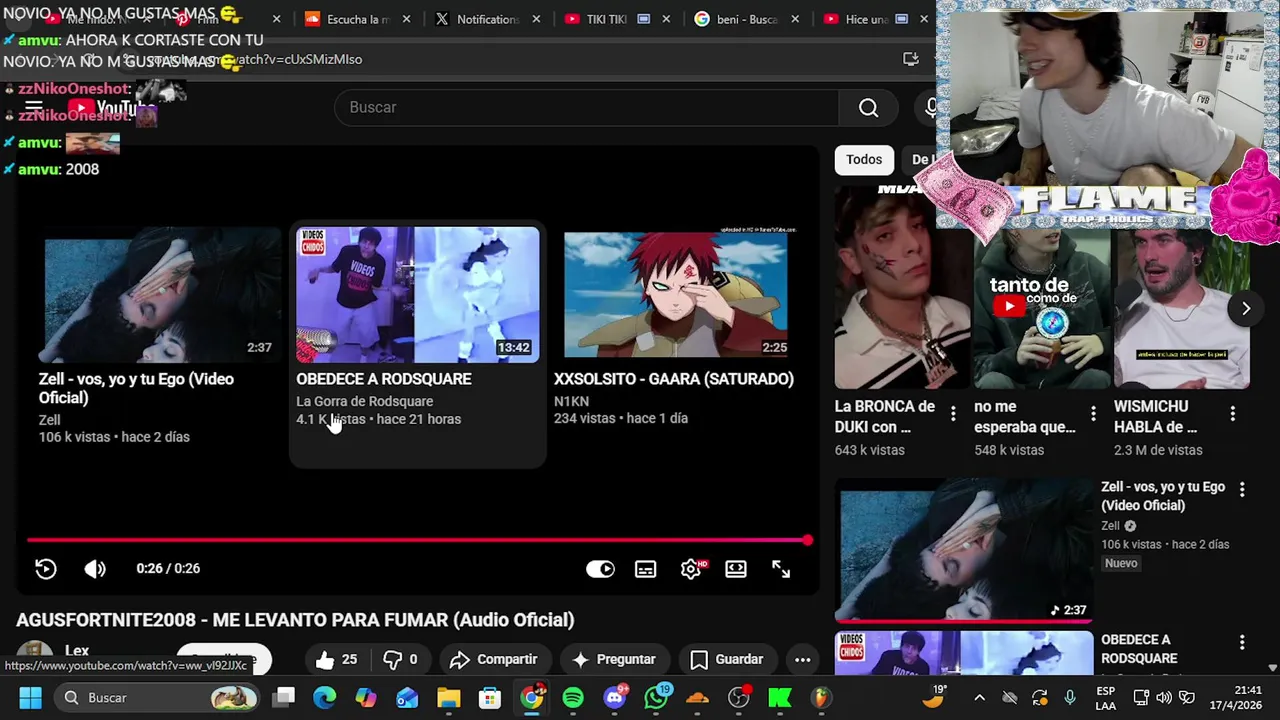Toggle the autoplay switch in the player
The width and height of the screenshot is (1280, 720).
(x=600, y=569)
